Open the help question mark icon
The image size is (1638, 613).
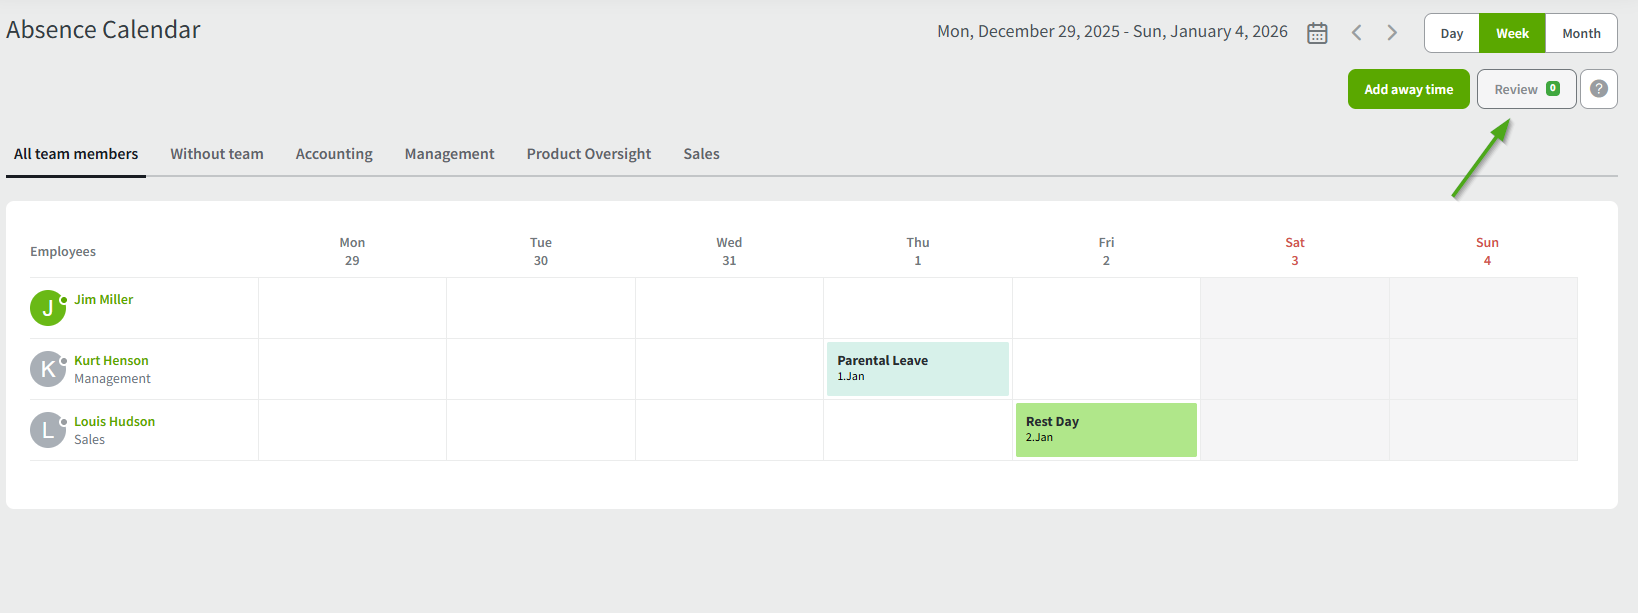click(1599, 89)
